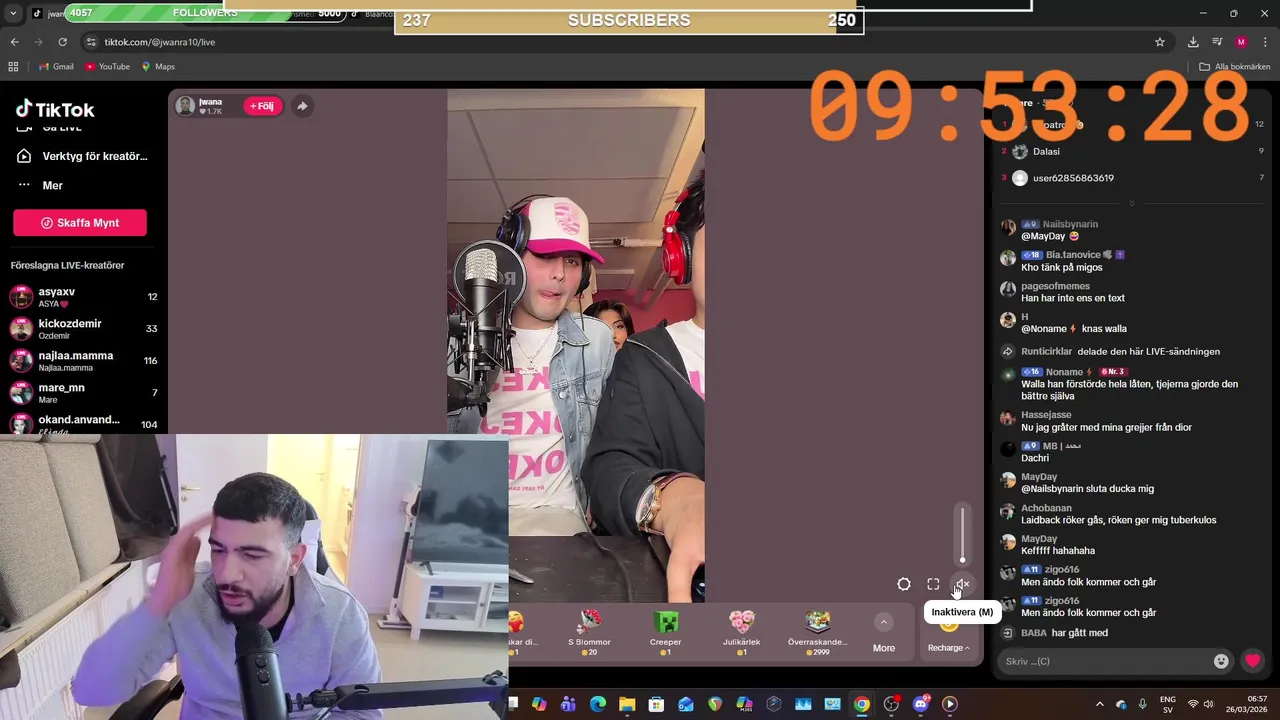Go back in browser history
This screenshot has width=1280, height=720.
14,42
